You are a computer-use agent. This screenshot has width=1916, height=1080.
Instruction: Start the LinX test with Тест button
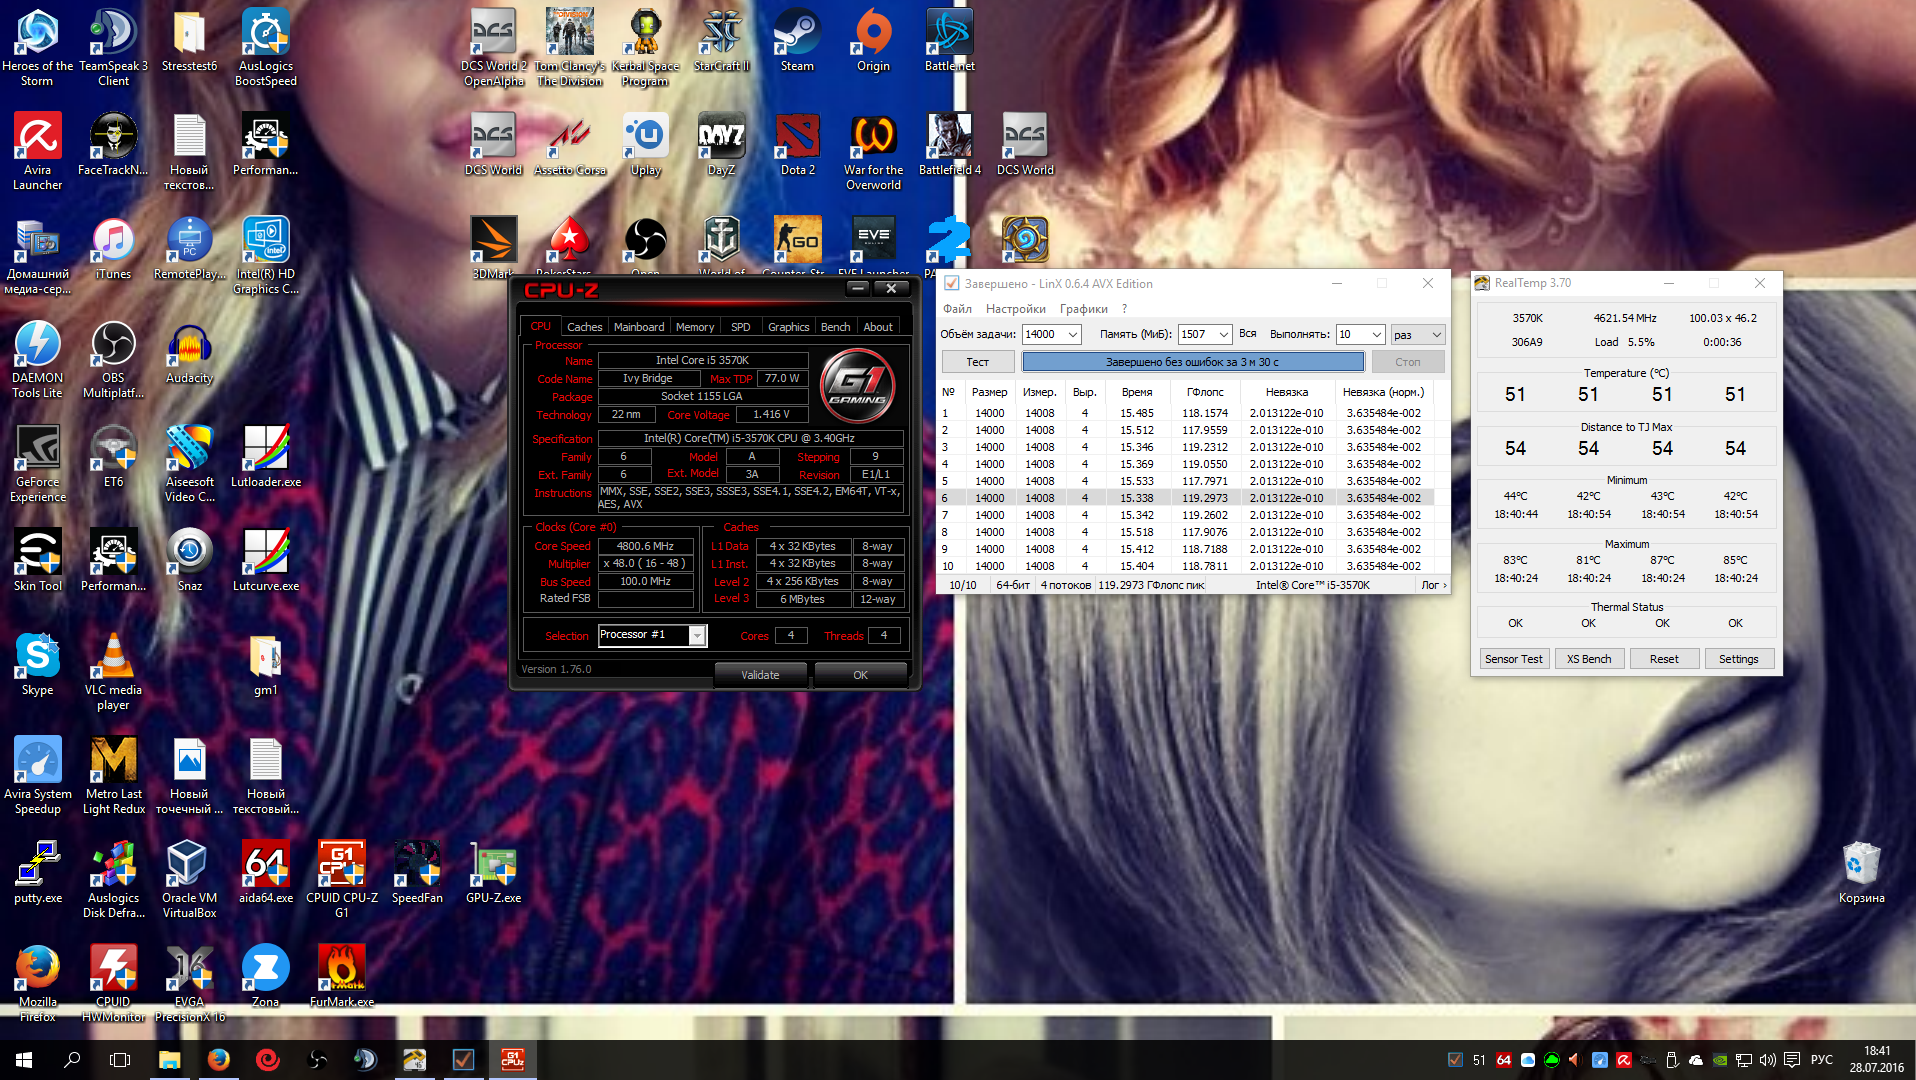[977, 362]
